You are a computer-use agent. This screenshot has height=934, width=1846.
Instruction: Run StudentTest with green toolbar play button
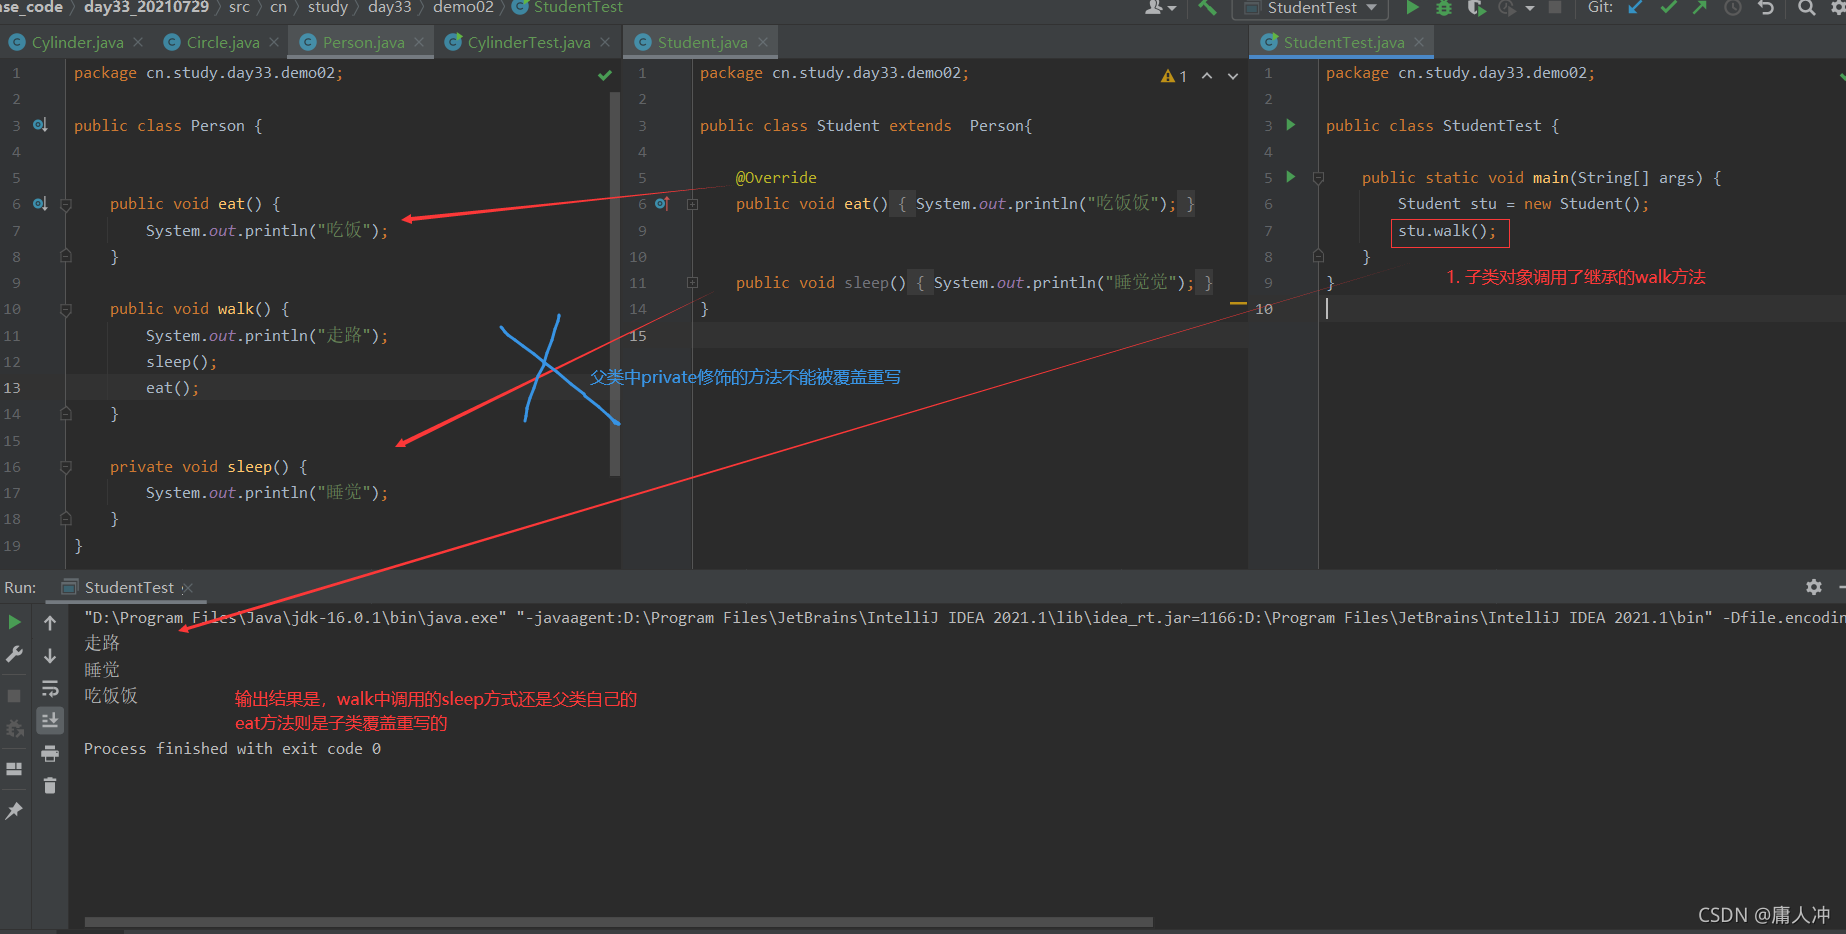1412,8
